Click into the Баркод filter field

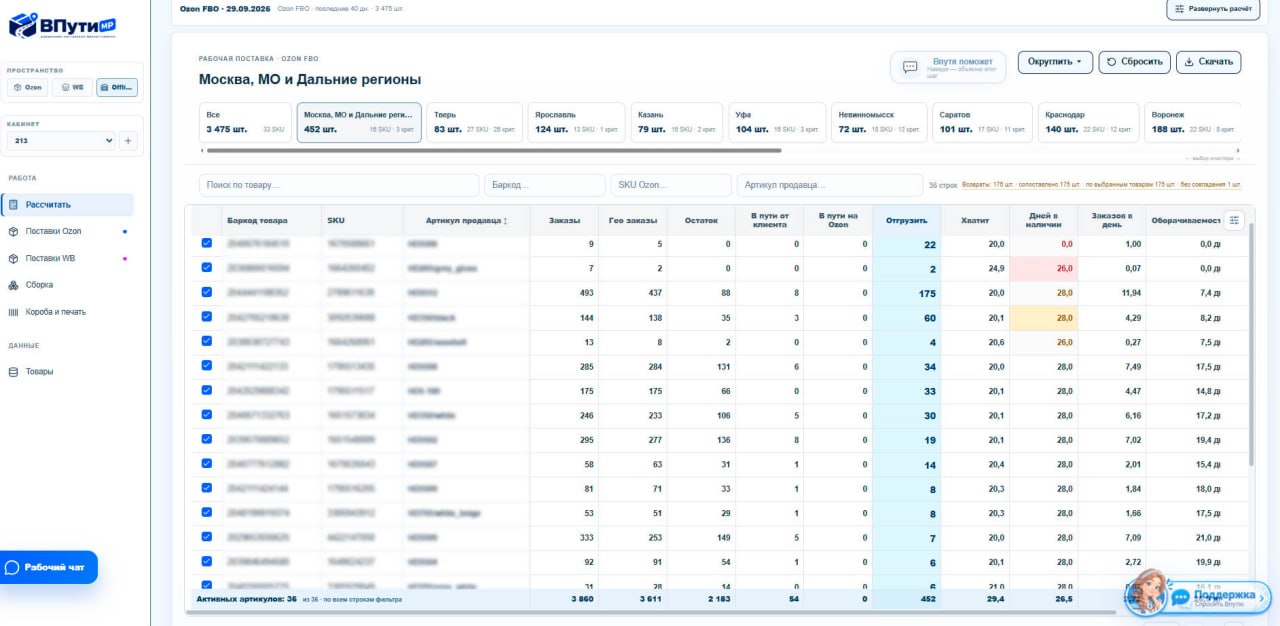547,185
